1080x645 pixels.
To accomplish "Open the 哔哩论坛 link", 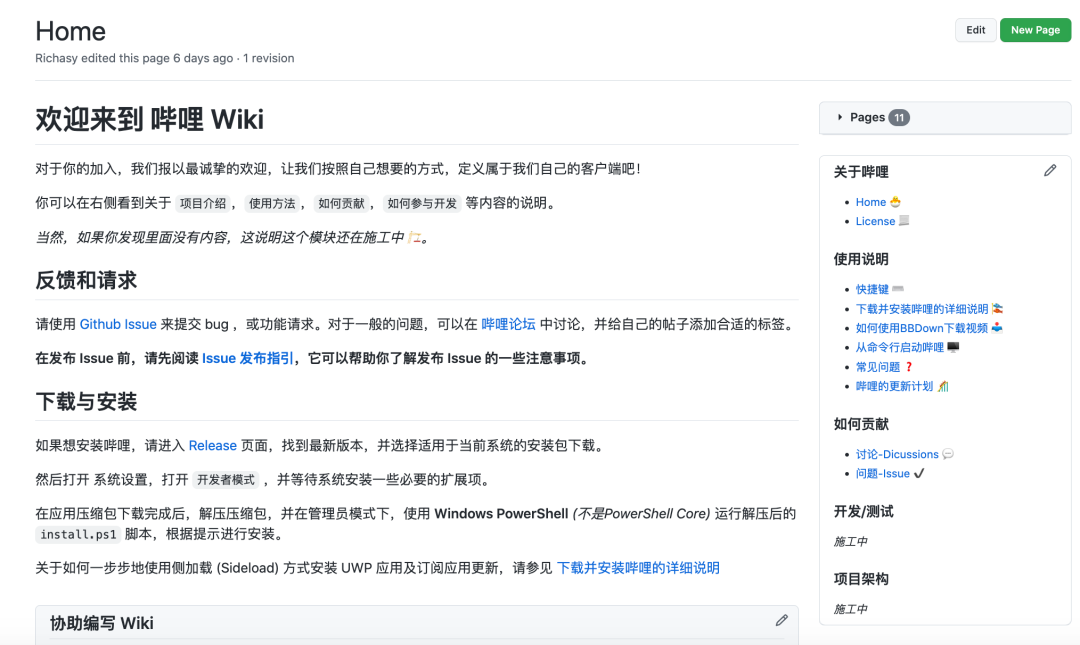I will [508, 324].
